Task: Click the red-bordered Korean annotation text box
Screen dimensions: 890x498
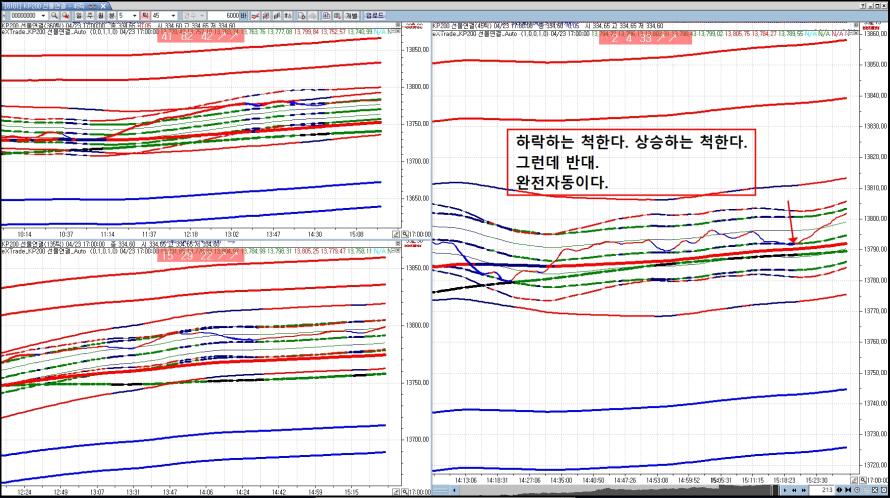Action: [629, 162]
